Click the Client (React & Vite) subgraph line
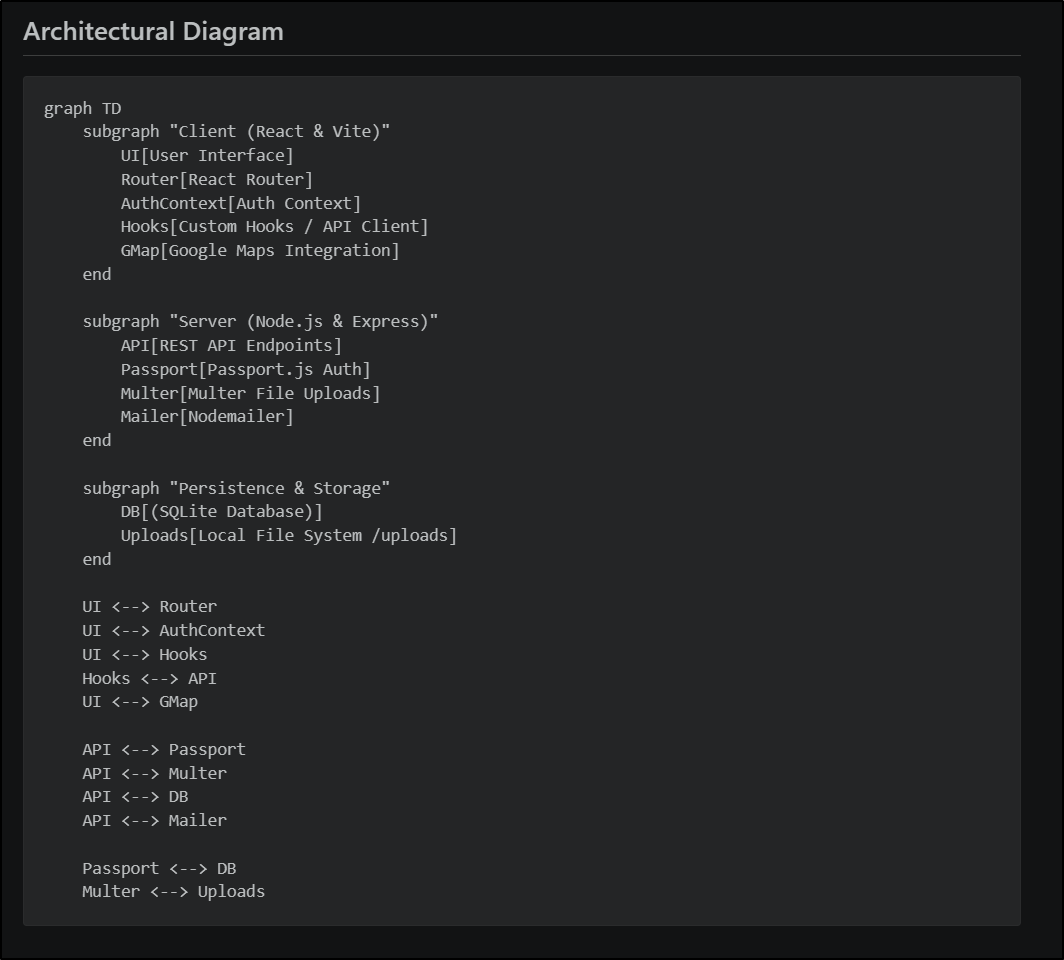This screenshot has height=960, width=1064. pos(236,131)
